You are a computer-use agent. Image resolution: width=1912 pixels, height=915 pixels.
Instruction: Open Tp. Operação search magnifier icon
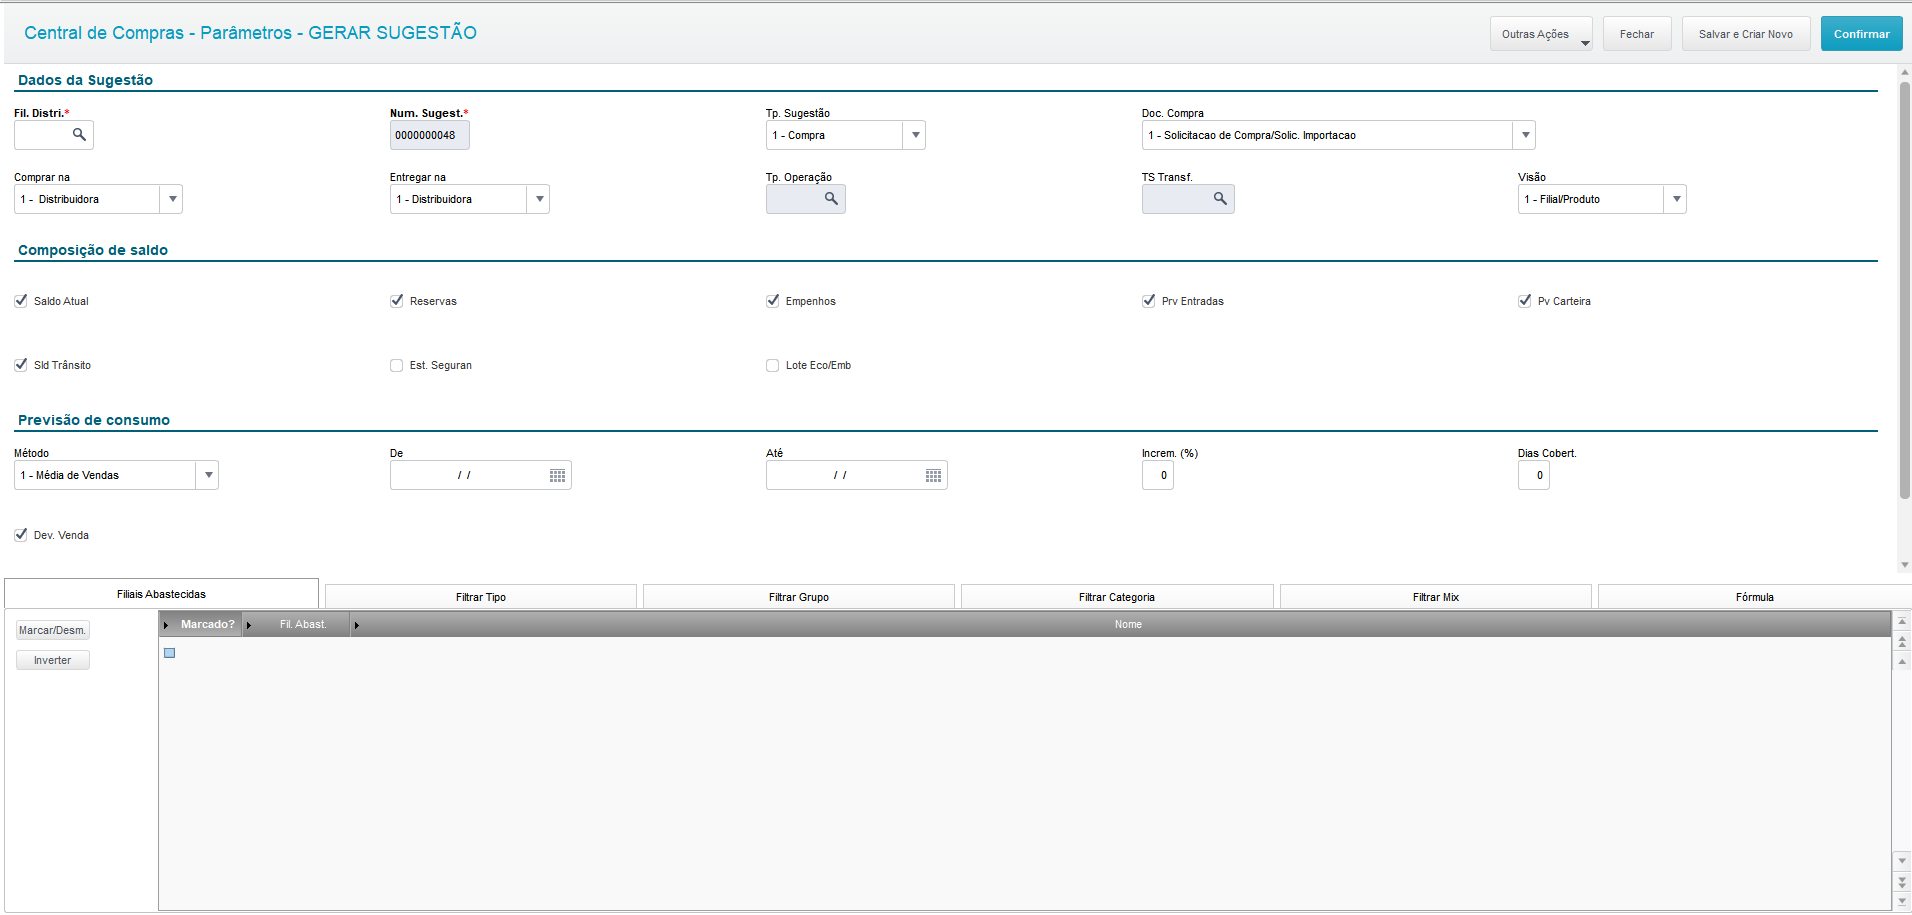831,198
